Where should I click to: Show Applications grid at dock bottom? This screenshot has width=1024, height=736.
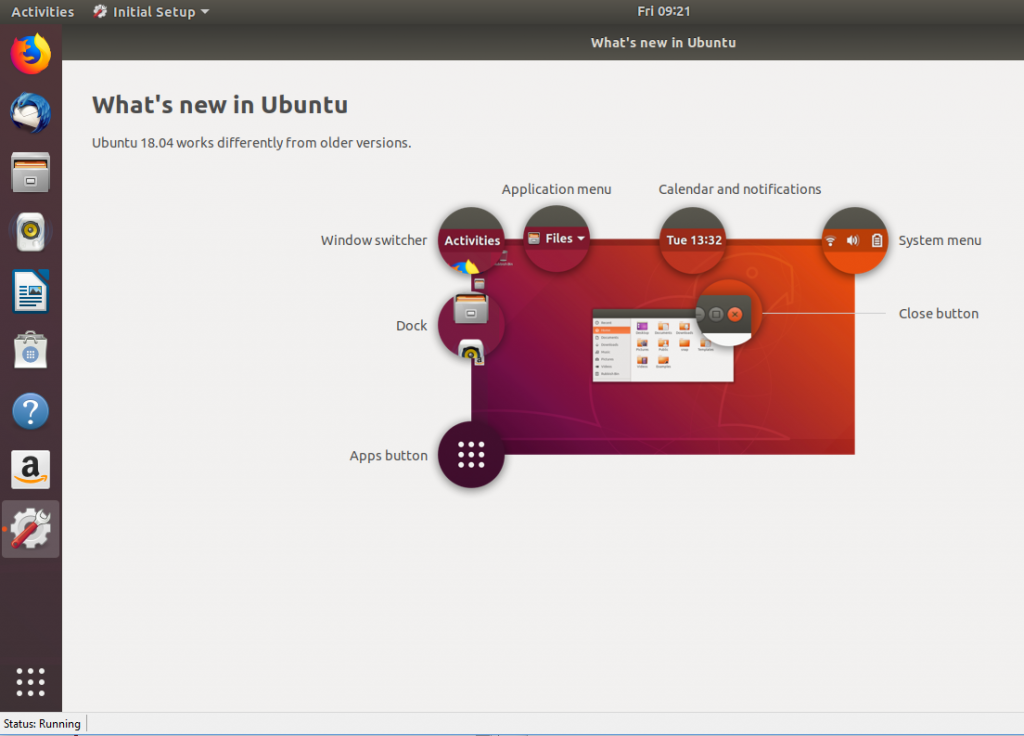31,681
